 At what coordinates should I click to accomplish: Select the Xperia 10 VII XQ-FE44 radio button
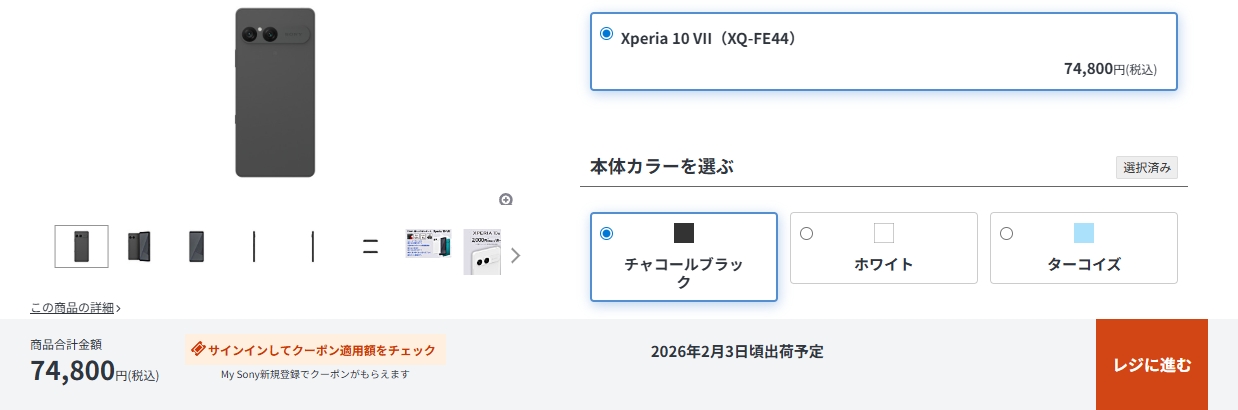pos(606,34)
